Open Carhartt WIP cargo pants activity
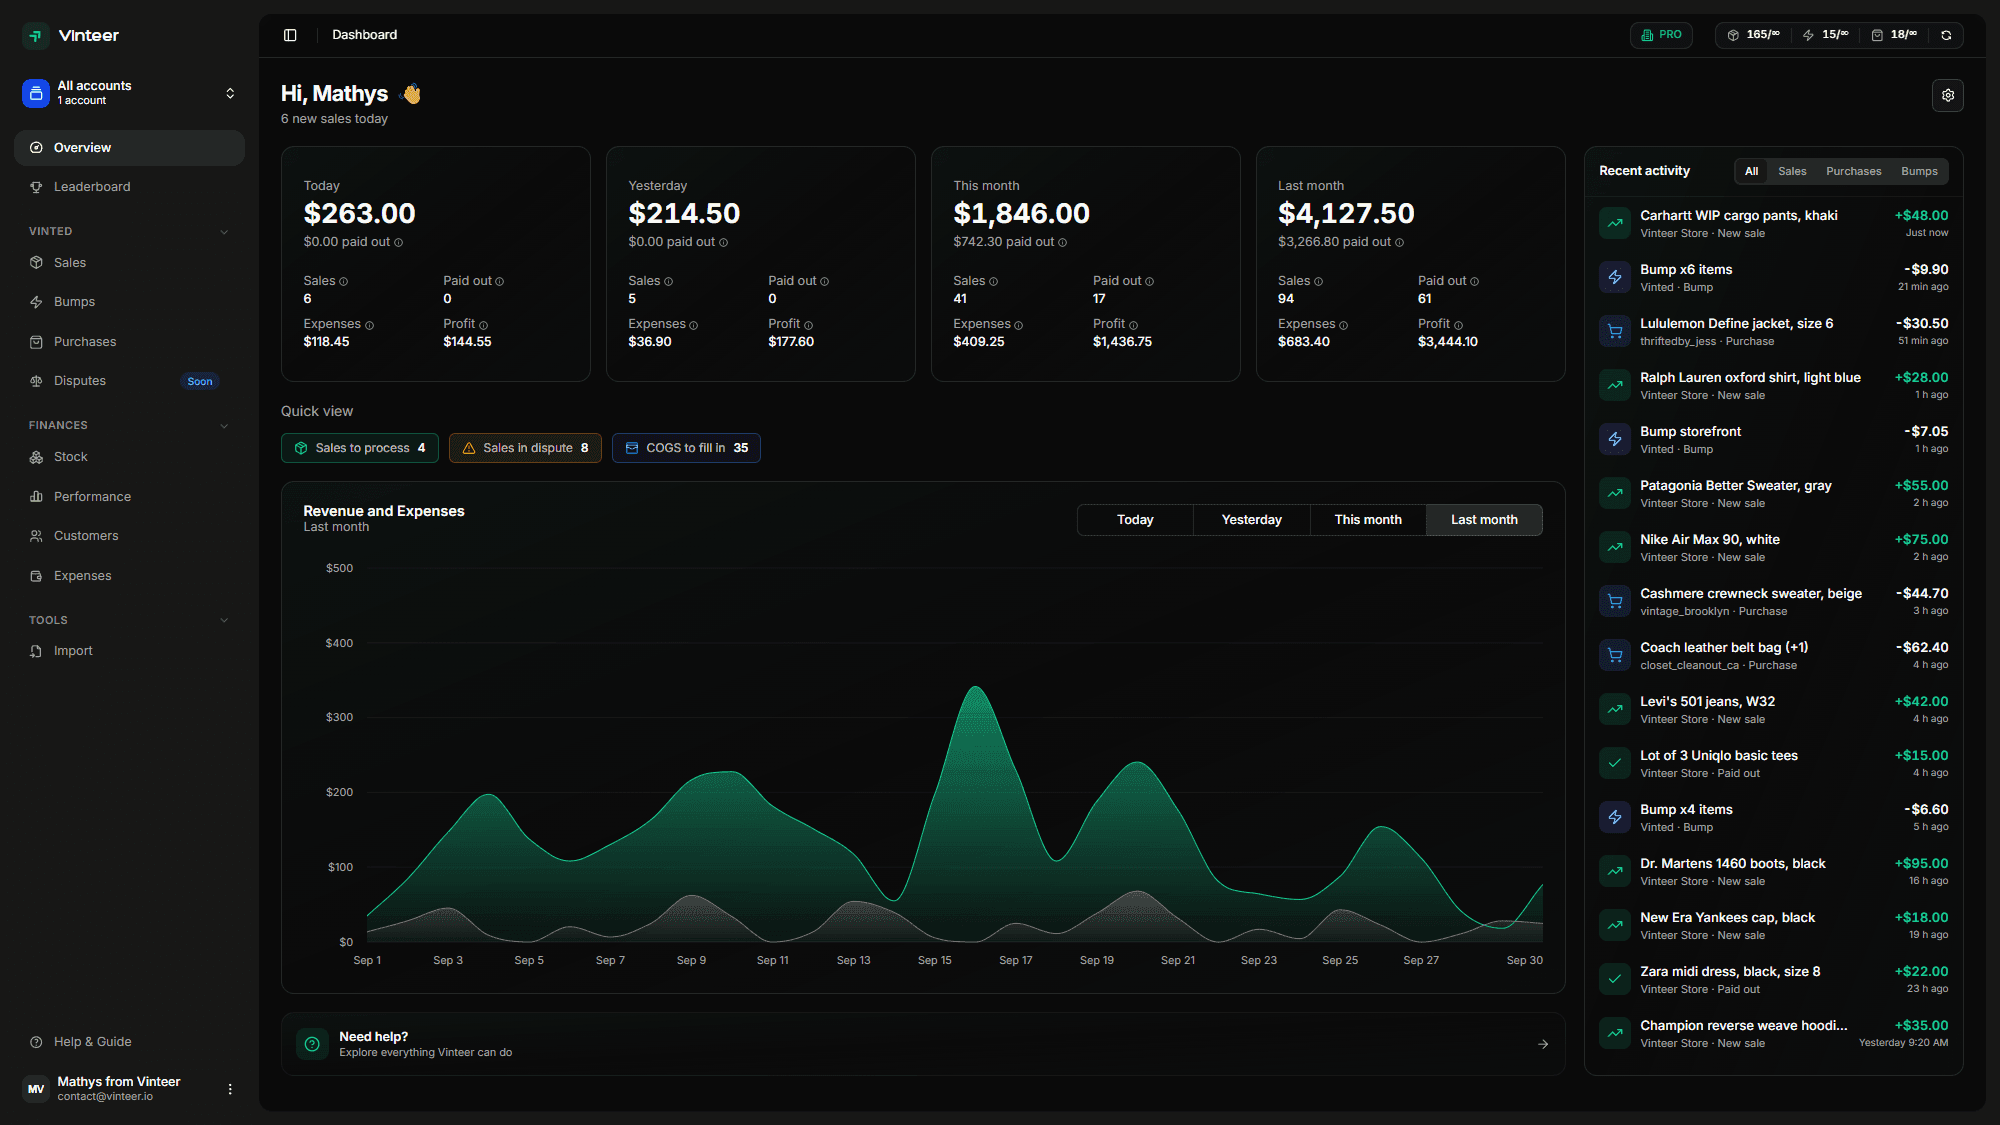The width and height of the screenshot is (2000, 1125). [1773, 224]
